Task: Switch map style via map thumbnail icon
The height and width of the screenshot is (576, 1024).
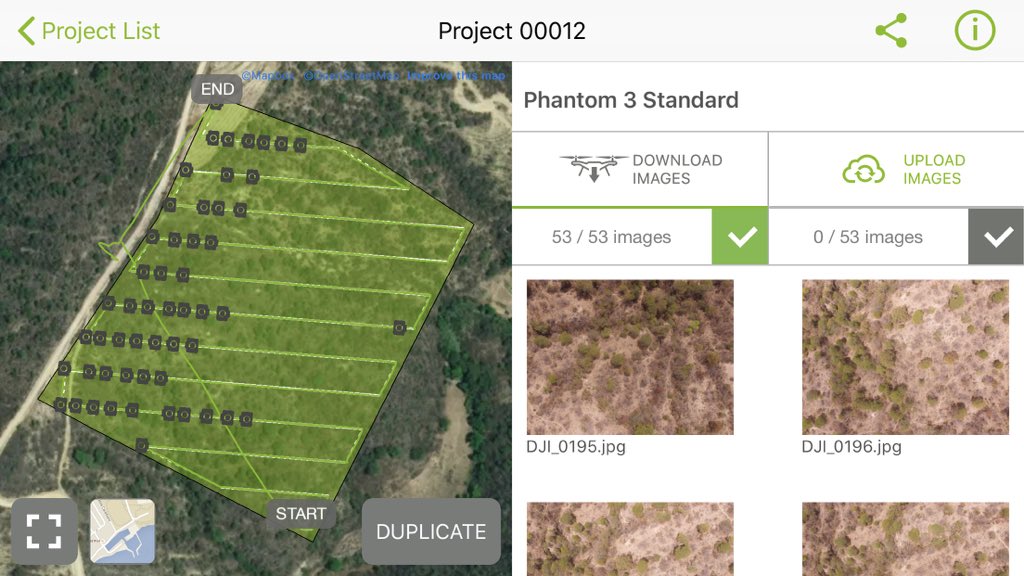Action: (123, 531)
